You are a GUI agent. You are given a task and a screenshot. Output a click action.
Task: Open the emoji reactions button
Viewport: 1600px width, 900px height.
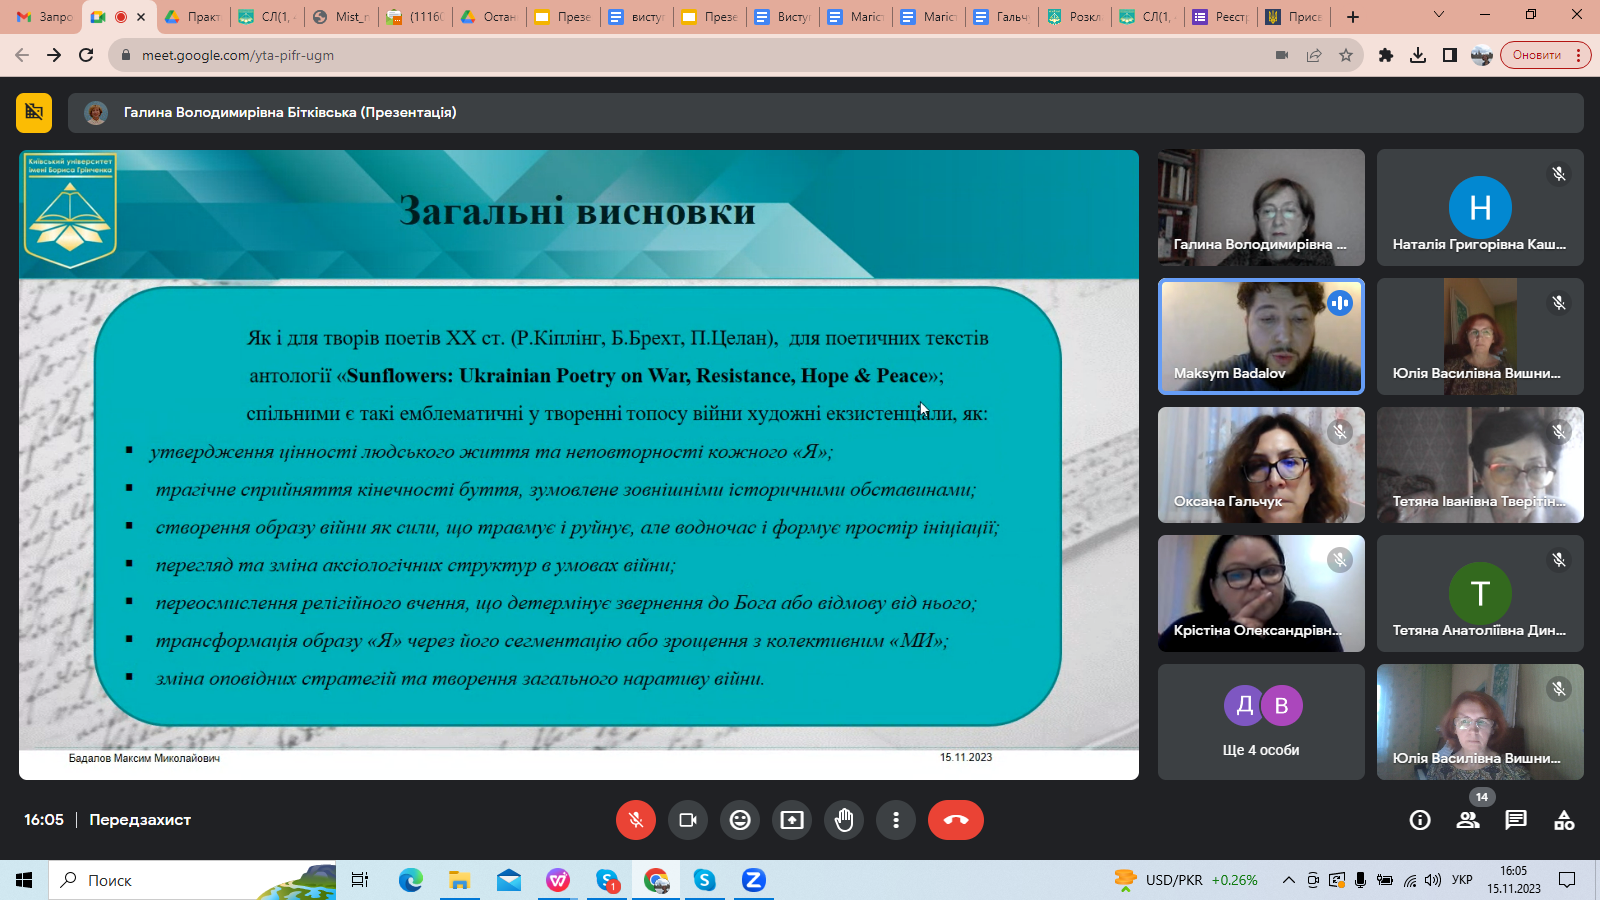(740, 820)
